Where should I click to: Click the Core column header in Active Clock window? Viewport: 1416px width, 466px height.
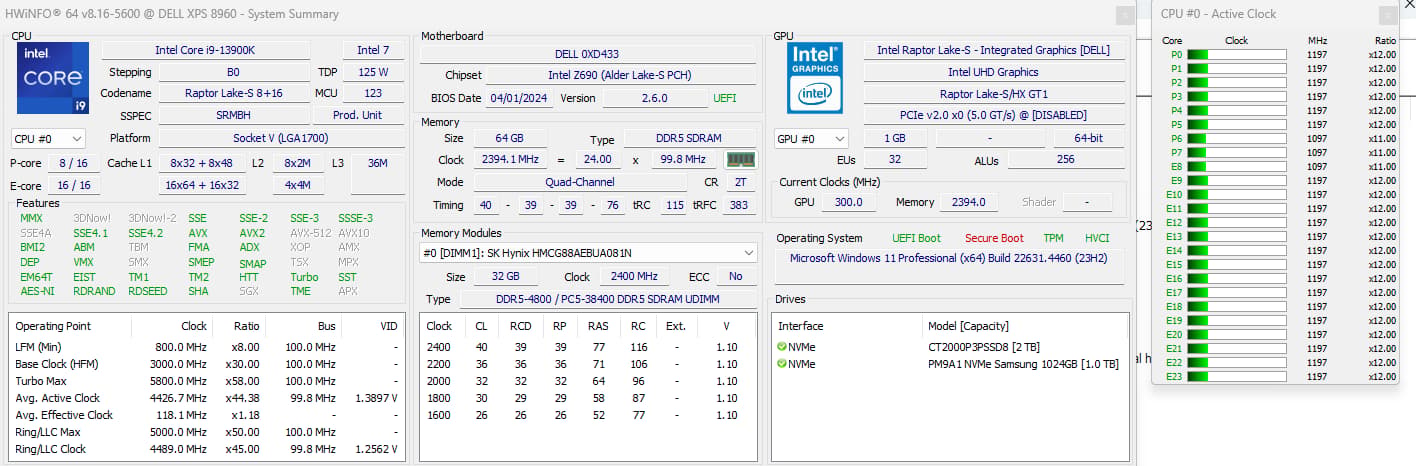(1173, 41)
